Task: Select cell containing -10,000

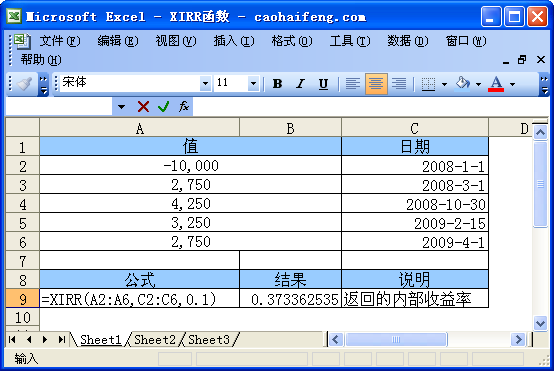Action: (190, 165)
